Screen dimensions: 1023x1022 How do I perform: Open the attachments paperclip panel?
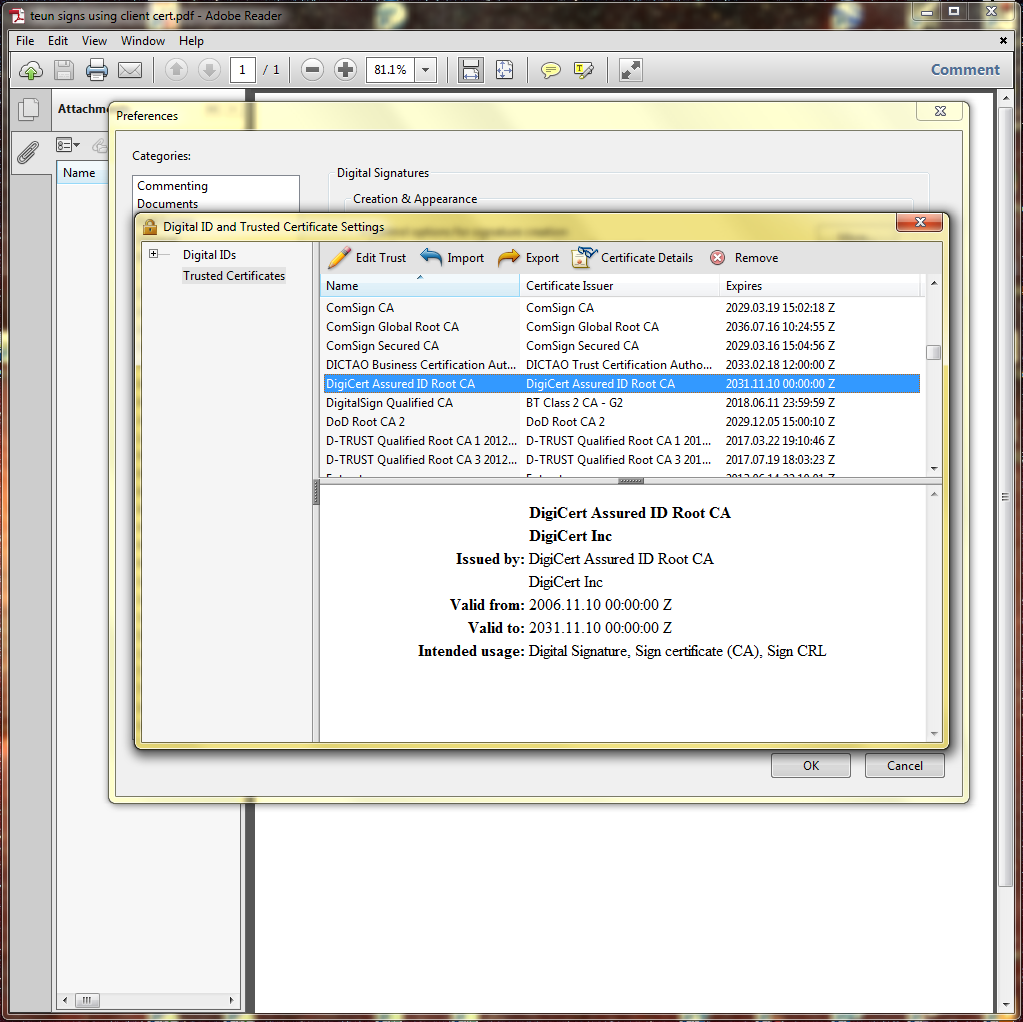(29, 152)
